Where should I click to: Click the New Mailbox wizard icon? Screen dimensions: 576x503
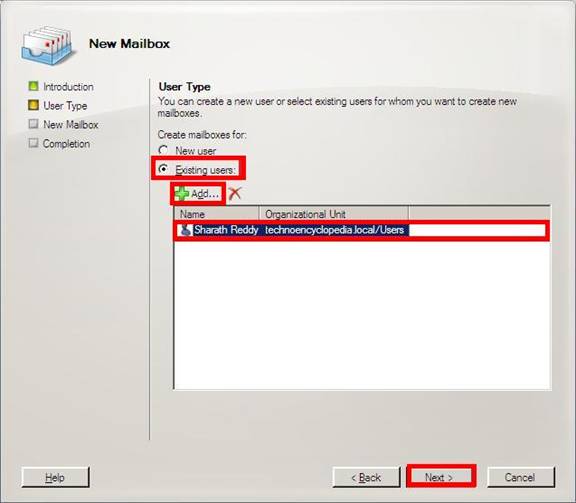click(x=47, y=44)
